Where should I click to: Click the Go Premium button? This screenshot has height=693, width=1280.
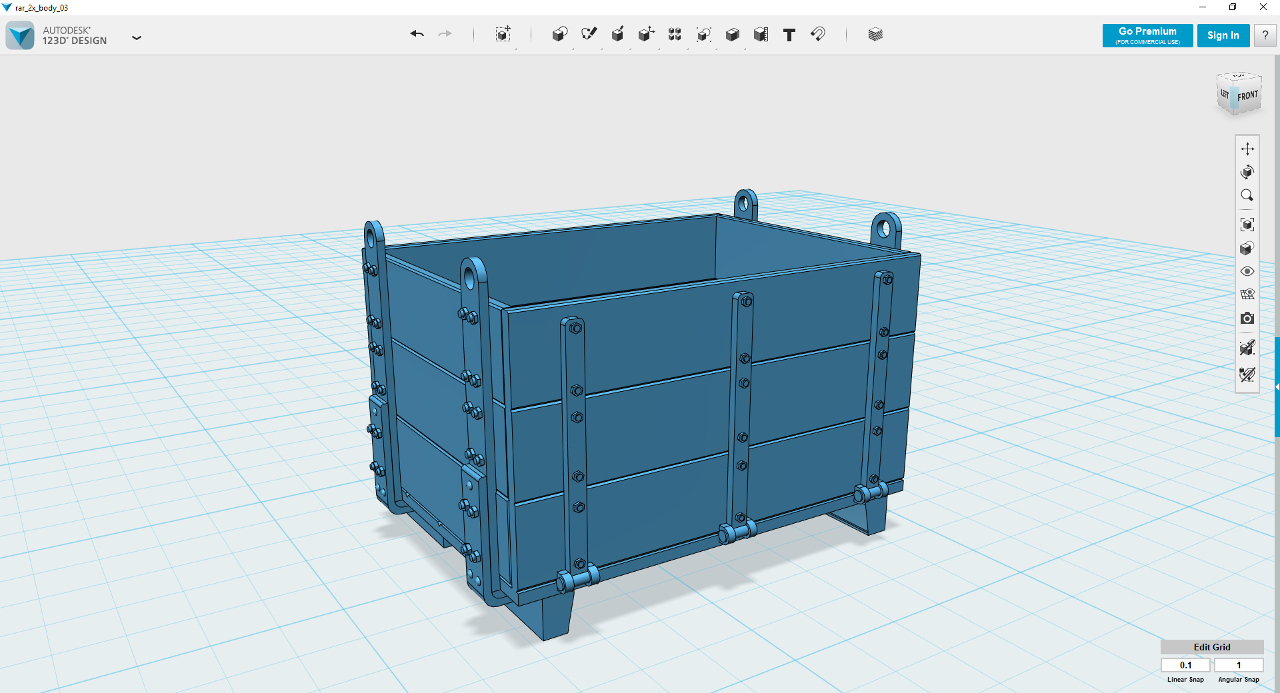tap(1148, 35)
